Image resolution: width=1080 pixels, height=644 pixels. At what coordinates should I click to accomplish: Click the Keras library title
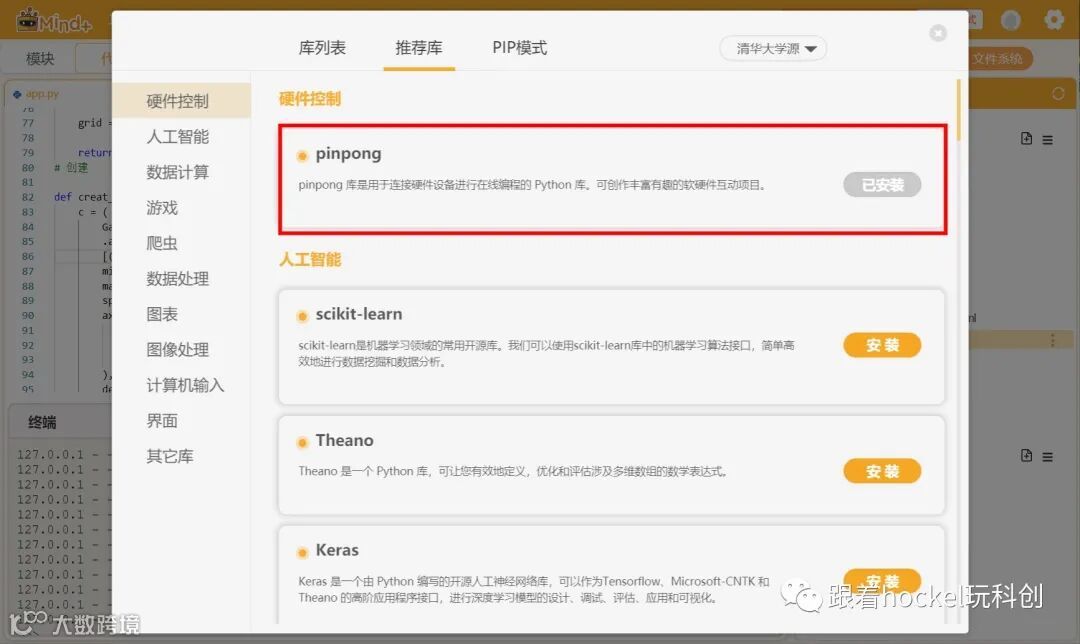tap(337, 550)
